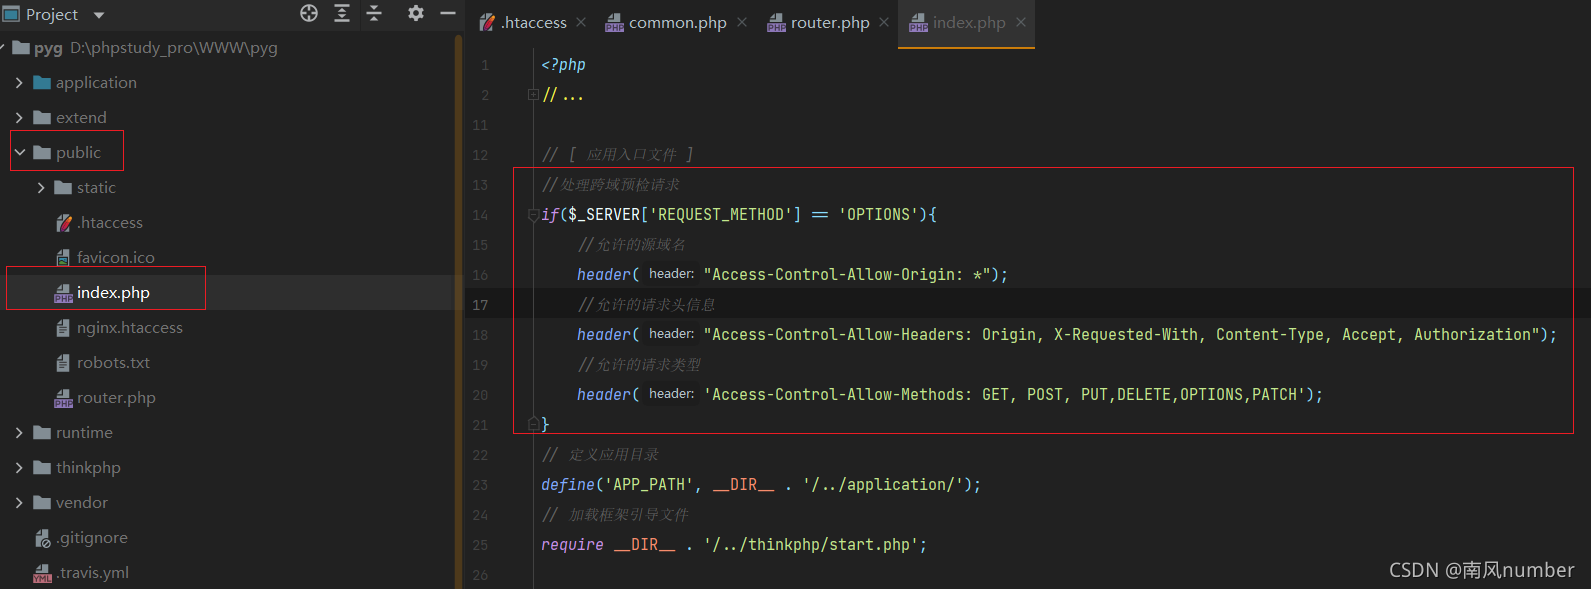Open Project panel settings gear

coord(416,13)
